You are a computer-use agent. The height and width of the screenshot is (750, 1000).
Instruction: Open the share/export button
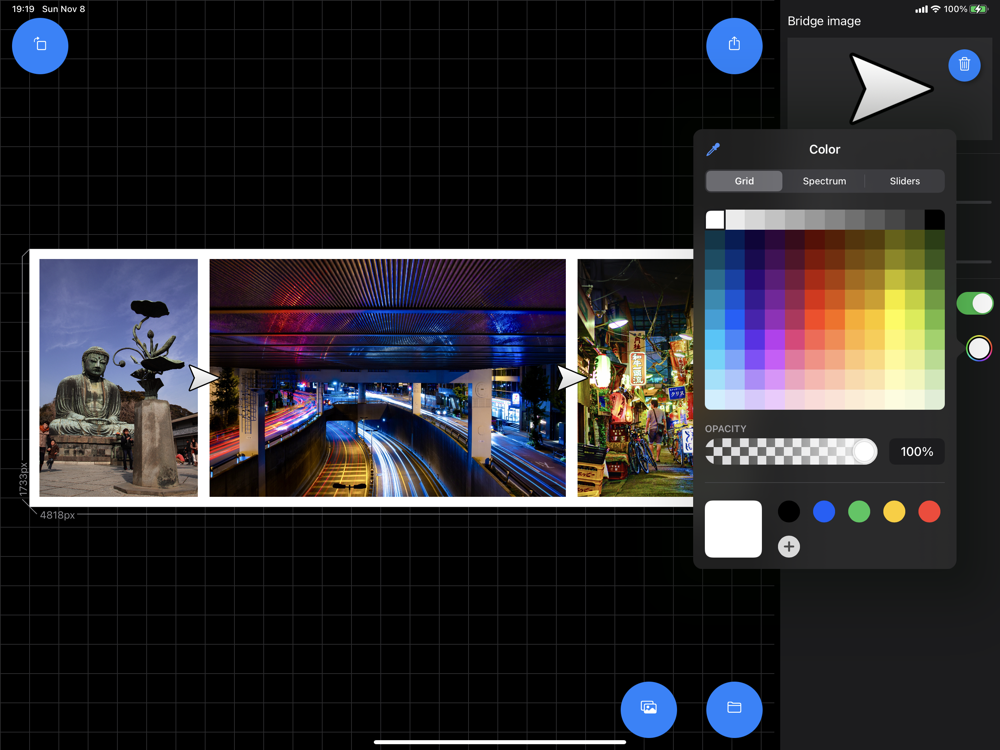tap(734, 45)
